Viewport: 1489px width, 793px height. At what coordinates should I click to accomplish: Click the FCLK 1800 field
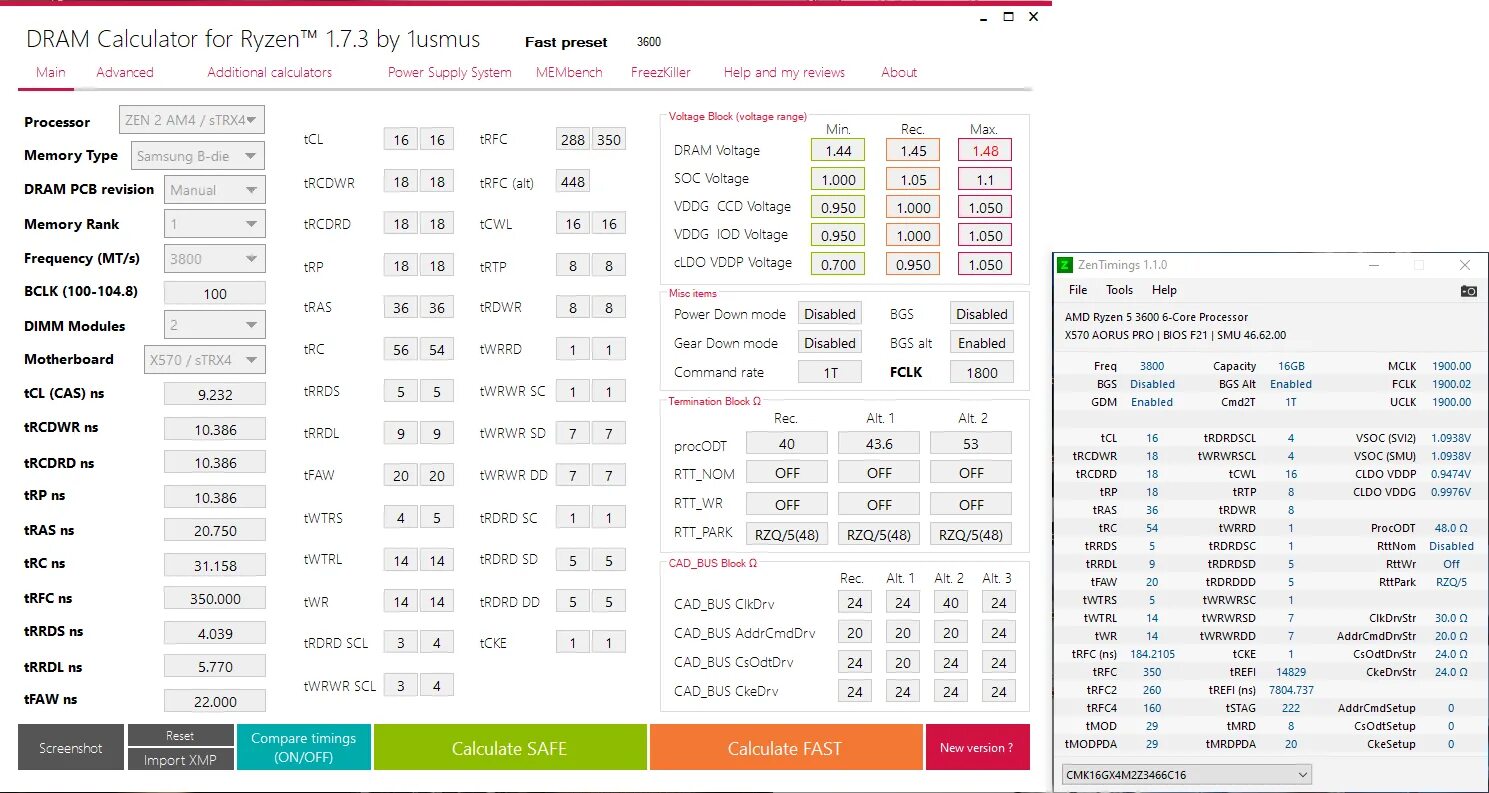(982, 372)
